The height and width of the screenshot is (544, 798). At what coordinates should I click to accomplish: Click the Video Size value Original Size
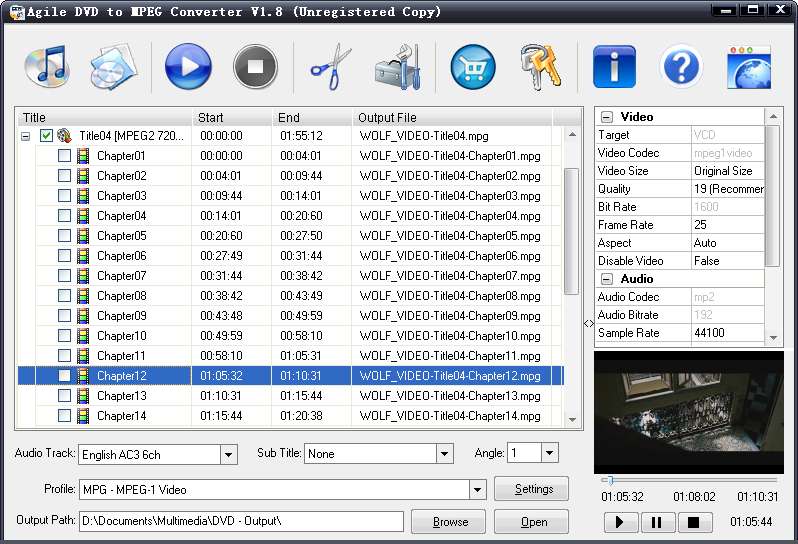[x=728, y=171]
